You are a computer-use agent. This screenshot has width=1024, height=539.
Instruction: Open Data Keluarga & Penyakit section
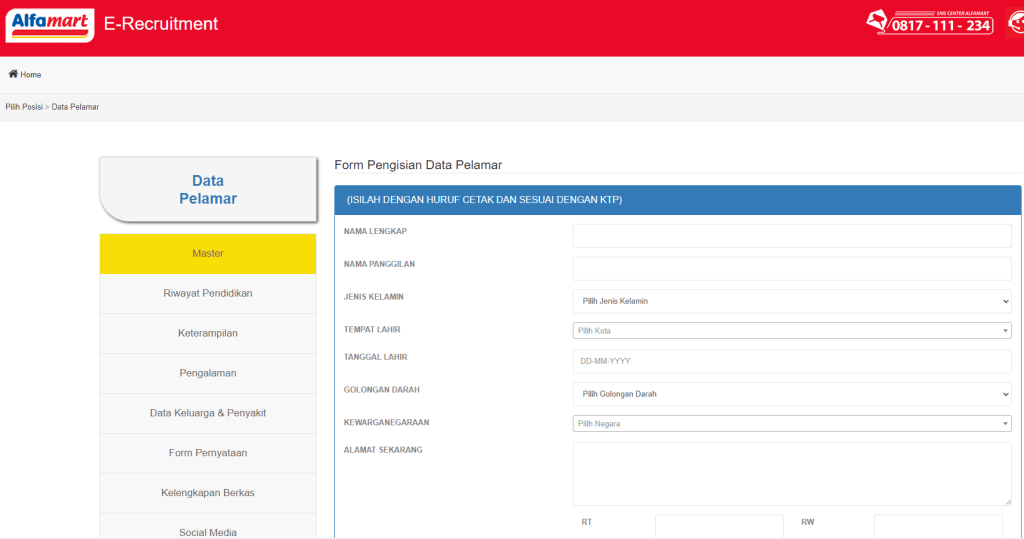pos(208,413)
